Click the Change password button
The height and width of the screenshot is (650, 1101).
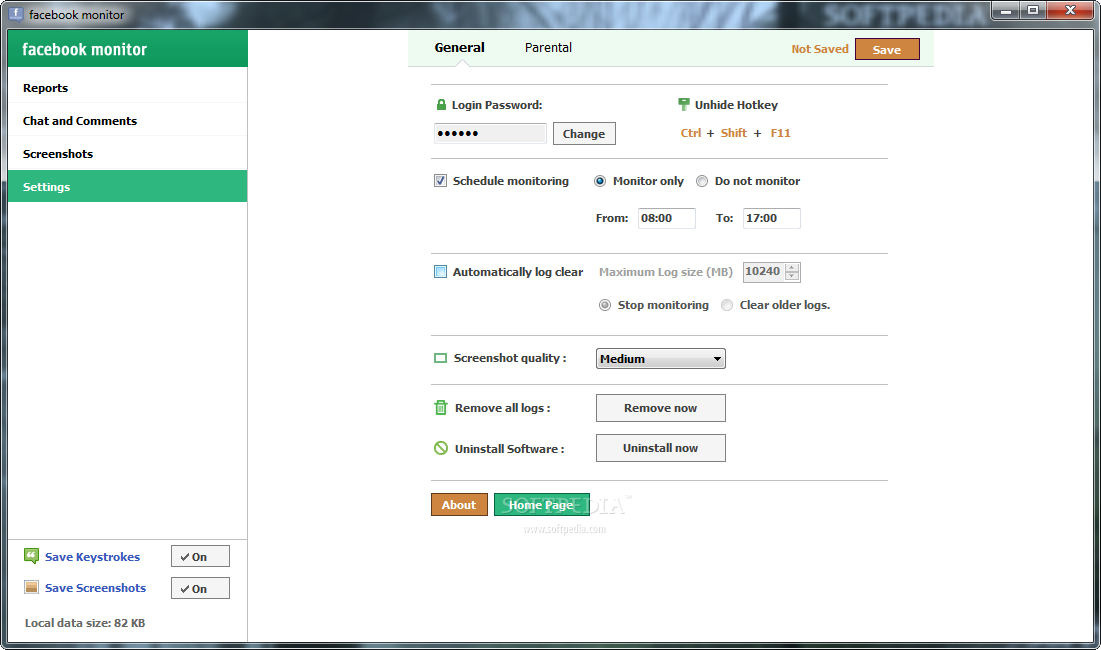tap(584, 133)
